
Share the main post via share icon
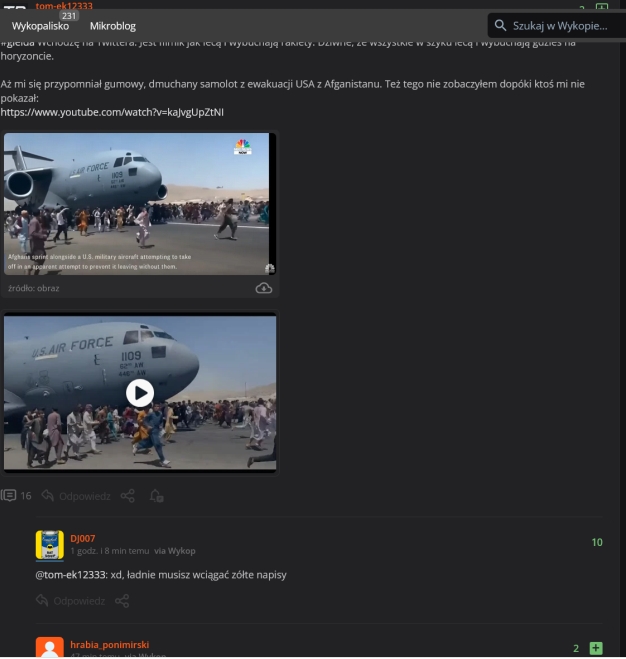click(127, 496)
